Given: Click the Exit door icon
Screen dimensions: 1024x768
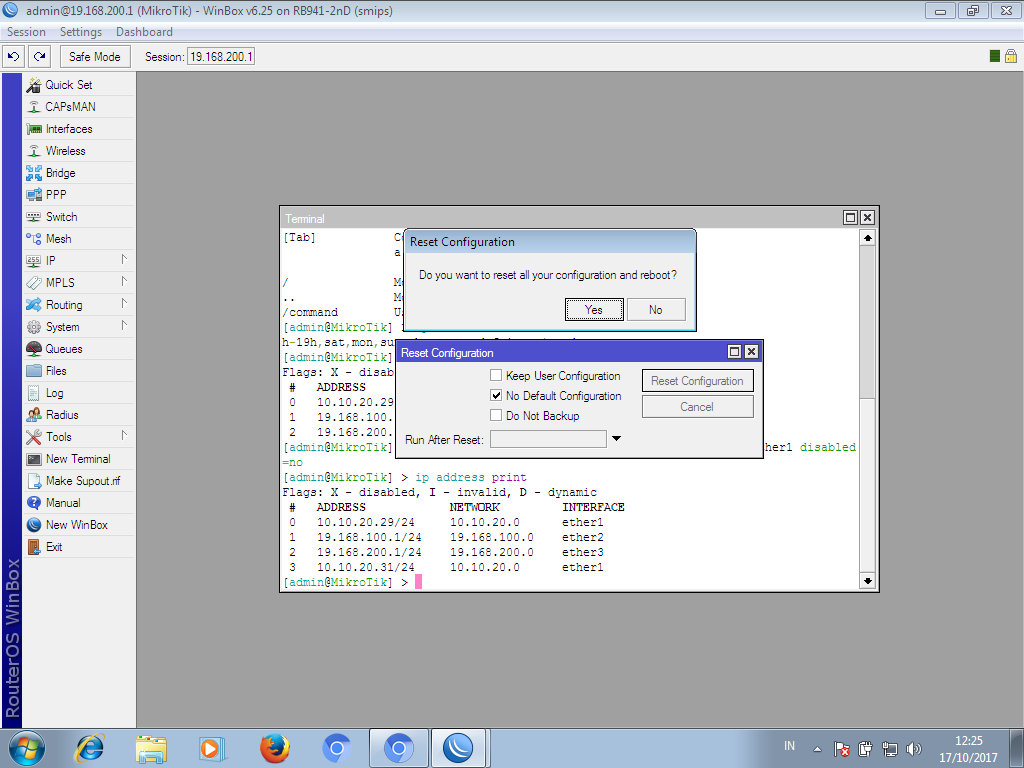Looking at the screenshot, I should 33,547.
